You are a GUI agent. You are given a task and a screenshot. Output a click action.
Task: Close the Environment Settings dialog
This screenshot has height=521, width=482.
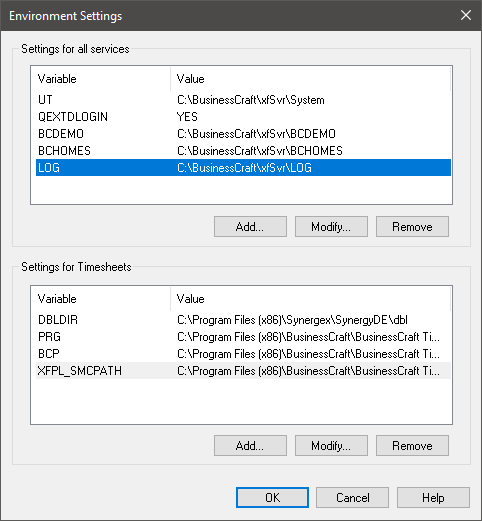[466, 15]
